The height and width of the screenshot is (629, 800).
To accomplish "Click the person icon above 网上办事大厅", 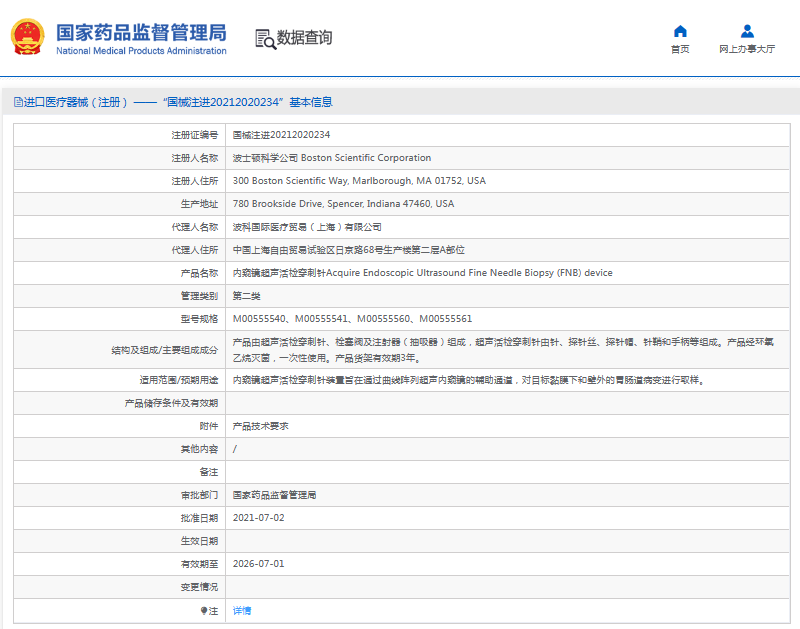I will pos(745,31).
